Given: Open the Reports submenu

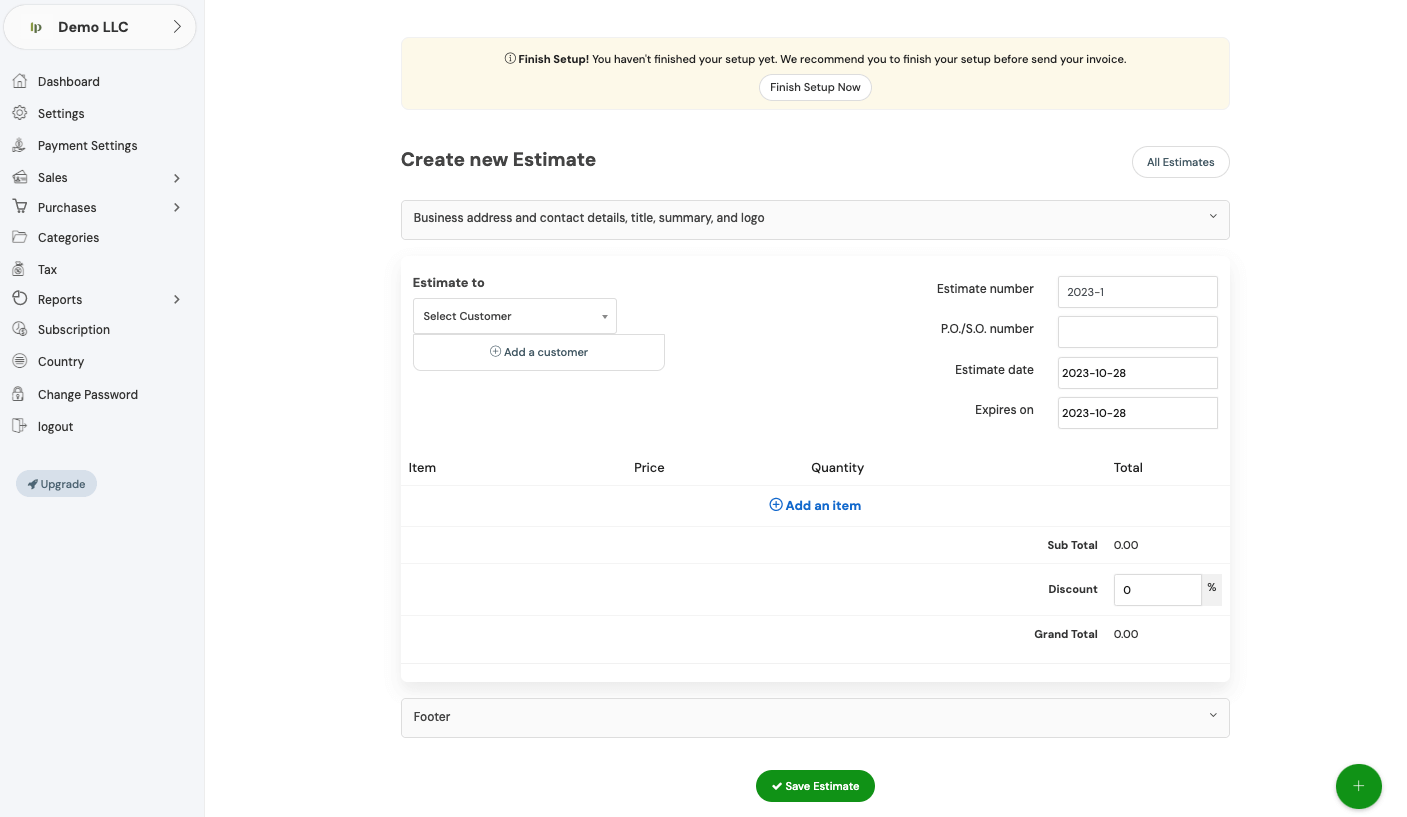Looking at the screenshot, I should click(177, 300).
